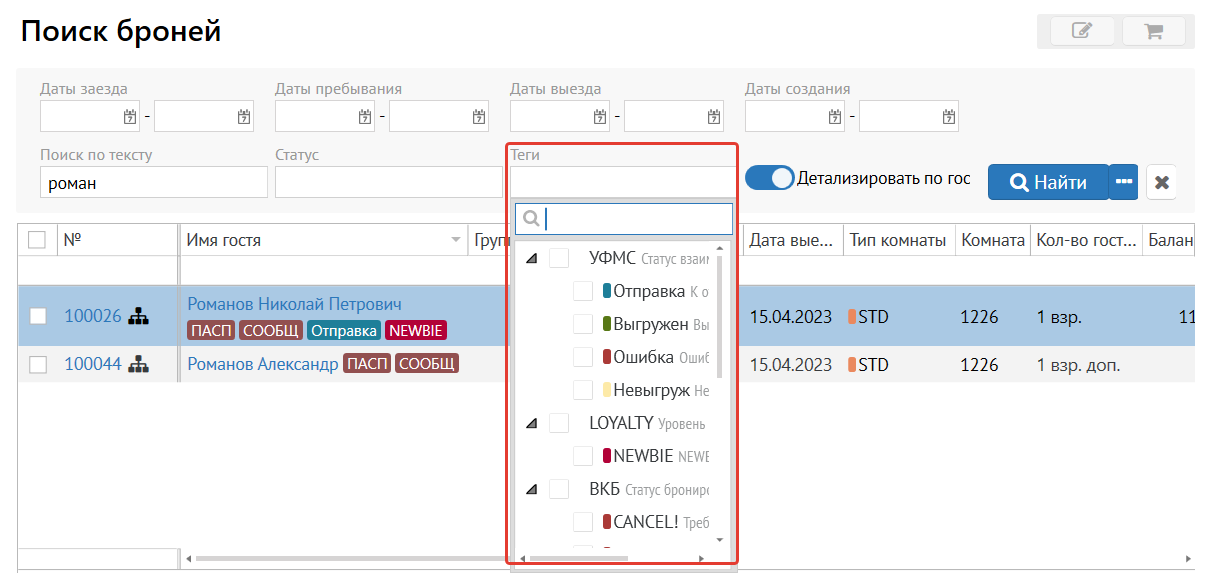Open calendar for creation end date
This screenshot has width=1214, height=573.
tap(949, 117)
